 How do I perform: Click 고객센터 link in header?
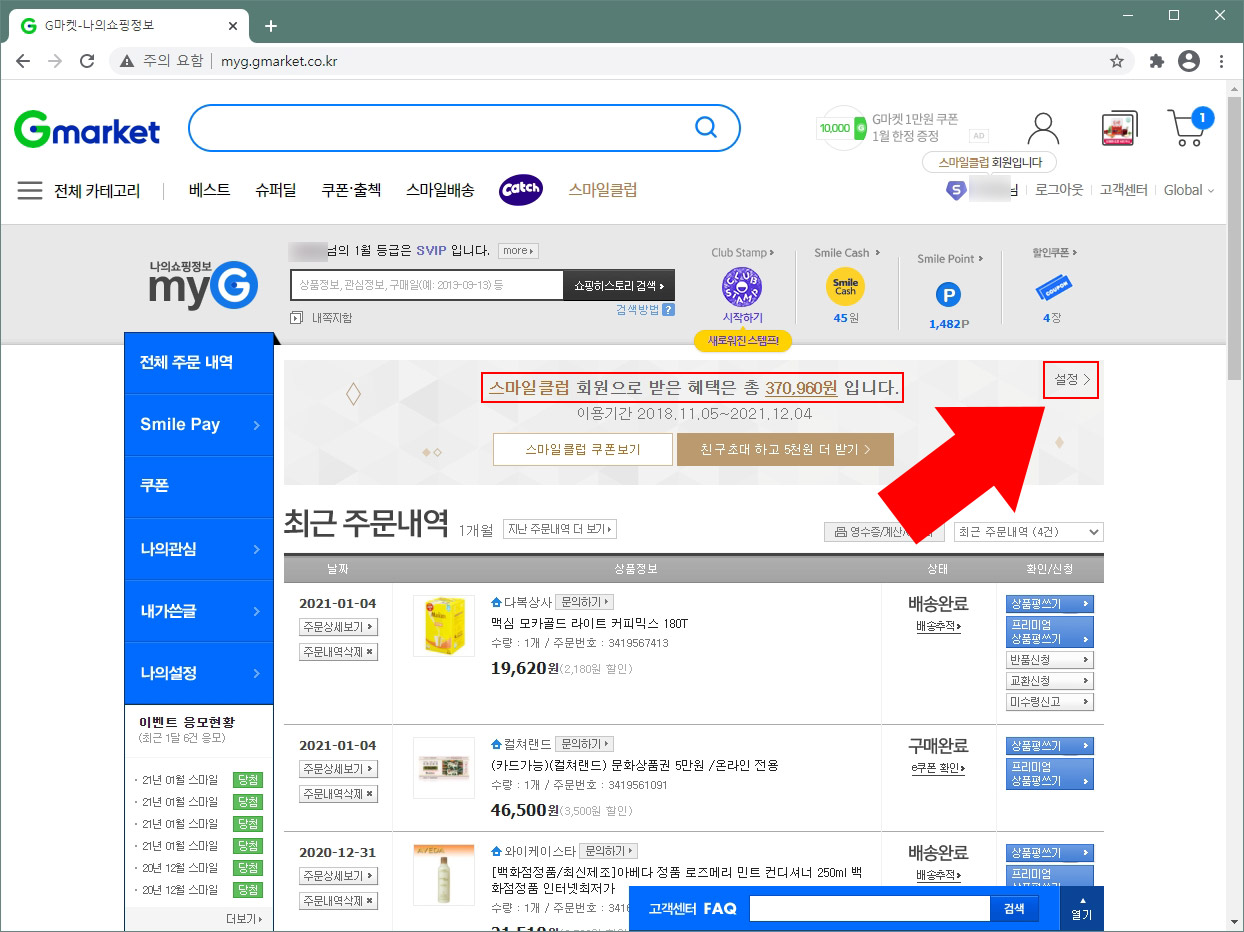[x=1123, y=190]
